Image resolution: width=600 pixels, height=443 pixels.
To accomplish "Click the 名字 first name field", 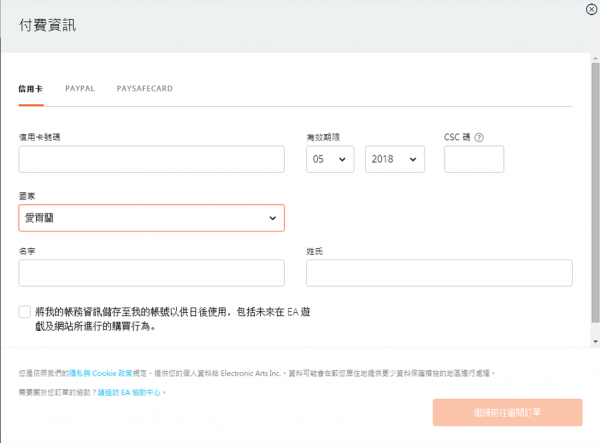I will [x=150, y=273].
